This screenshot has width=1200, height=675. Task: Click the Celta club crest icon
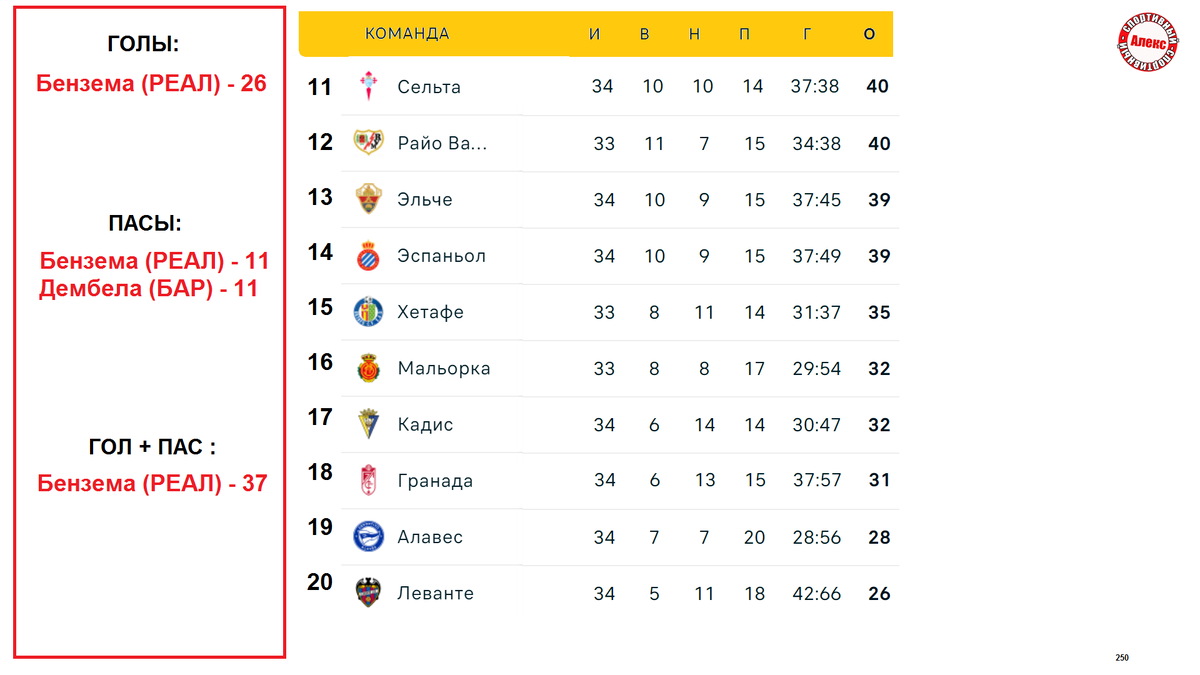(x=368, y=87)
